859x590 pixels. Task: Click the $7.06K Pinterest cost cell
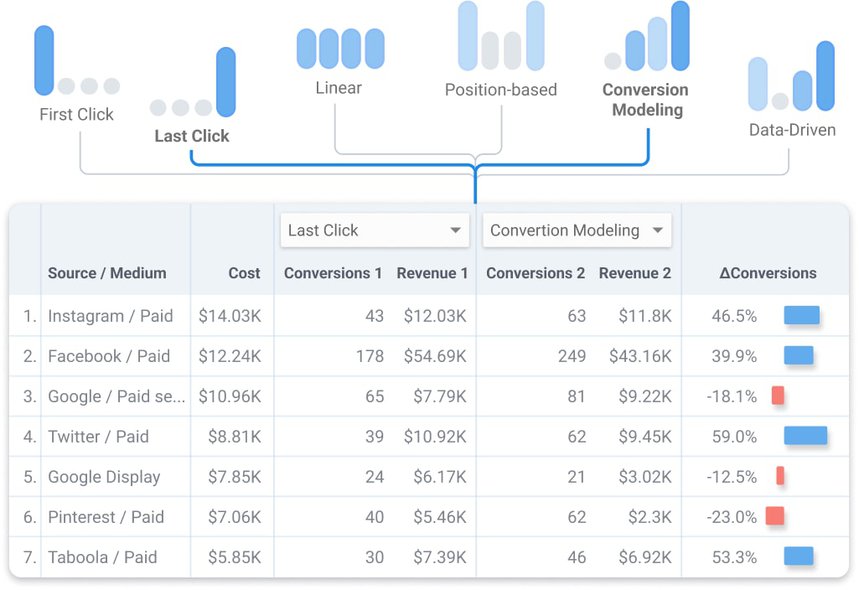pyautogui.click(x=234, y=517)
